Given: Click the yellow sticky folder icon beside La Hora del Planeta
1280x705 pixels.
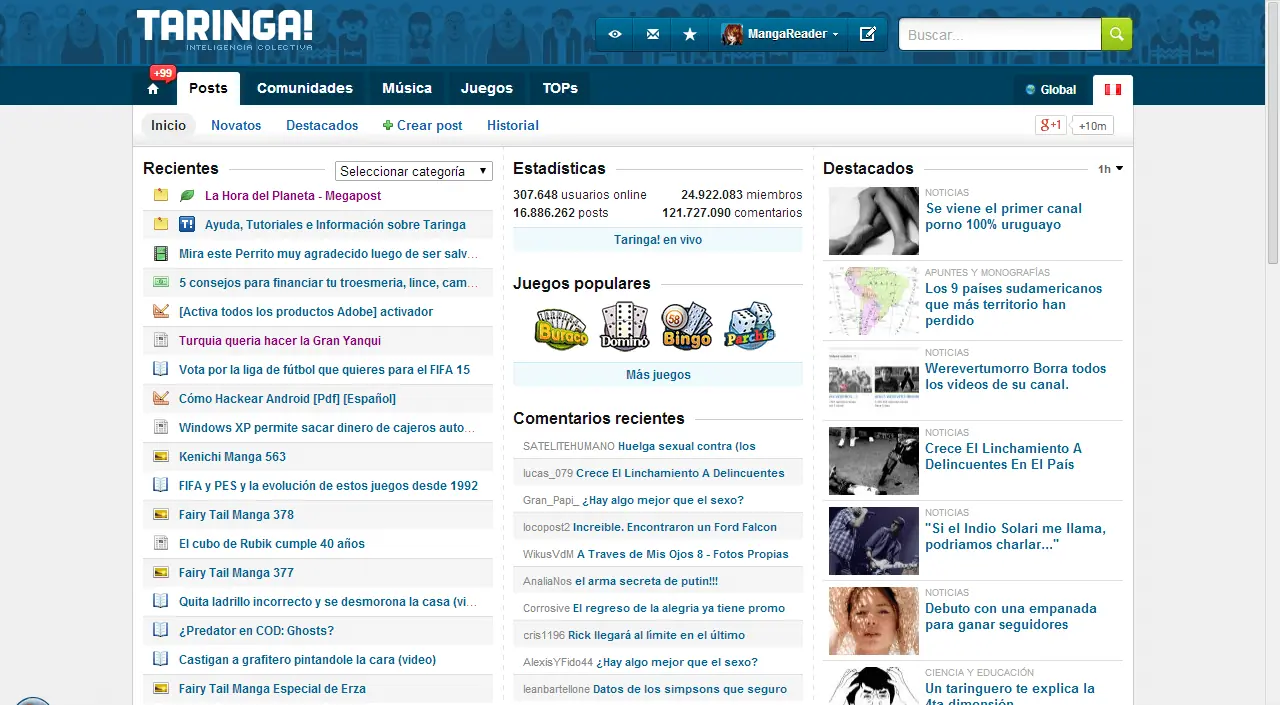Looking at the screenshot, I should [161, 196].
